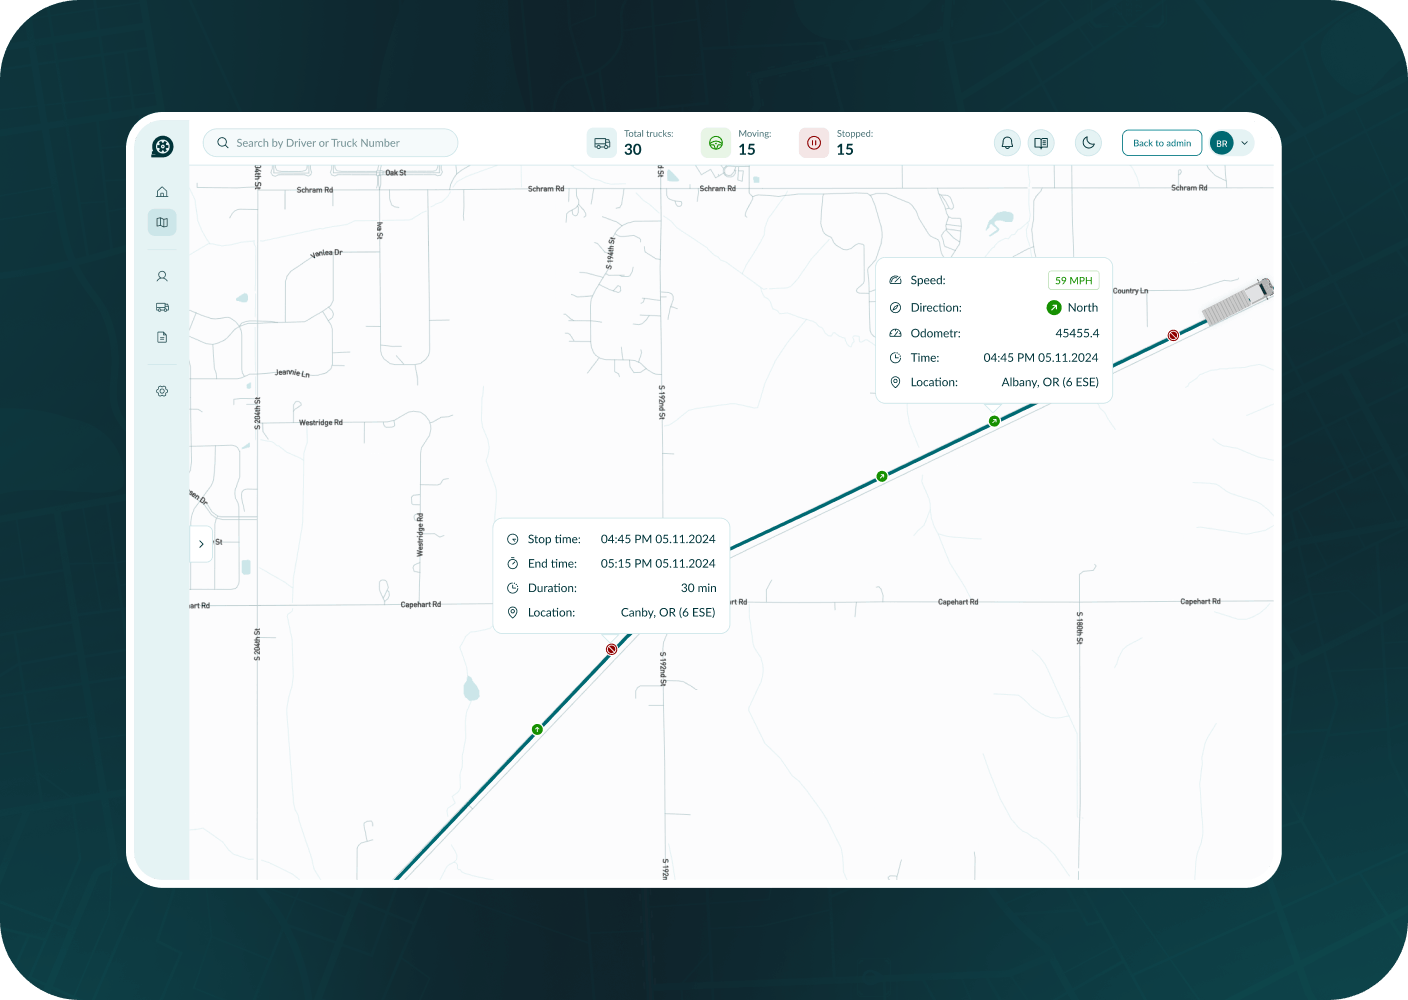Click the search by driver field

click(331, 143)
